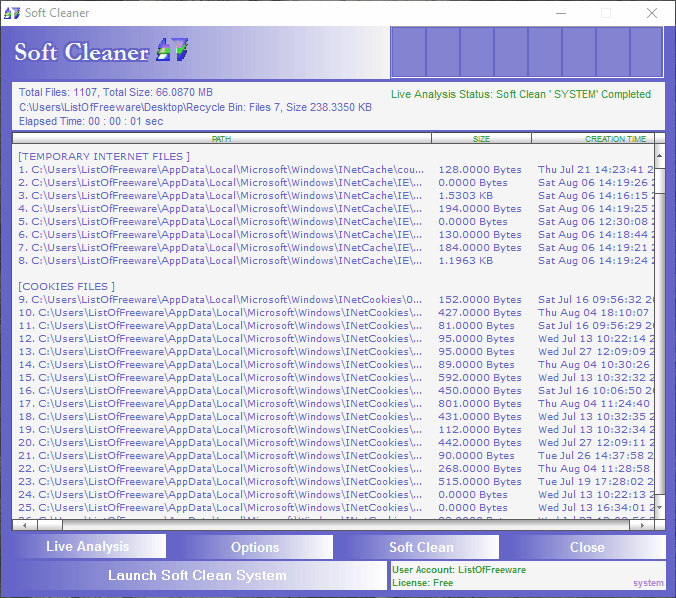The height and width of the screenshot is (598, 676).
Task: Click the horizontal scrollbar right arrow
Action: coord(642,525)
